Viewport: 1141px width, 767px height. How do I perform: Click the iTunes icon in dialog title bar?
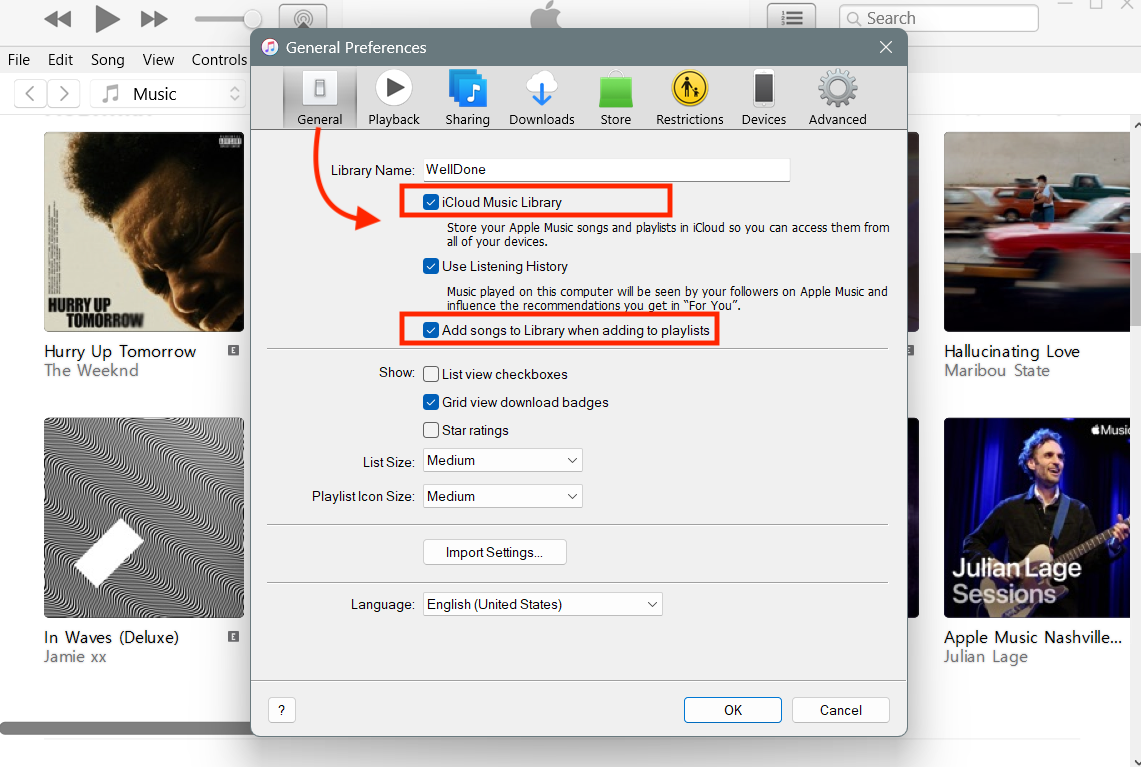coord(270,47)
